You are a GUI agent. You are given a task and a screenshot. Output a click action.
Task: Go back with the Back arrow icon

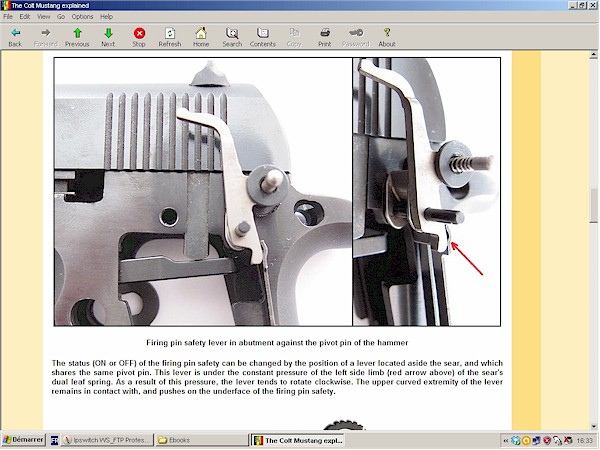(x=15, y=33)
